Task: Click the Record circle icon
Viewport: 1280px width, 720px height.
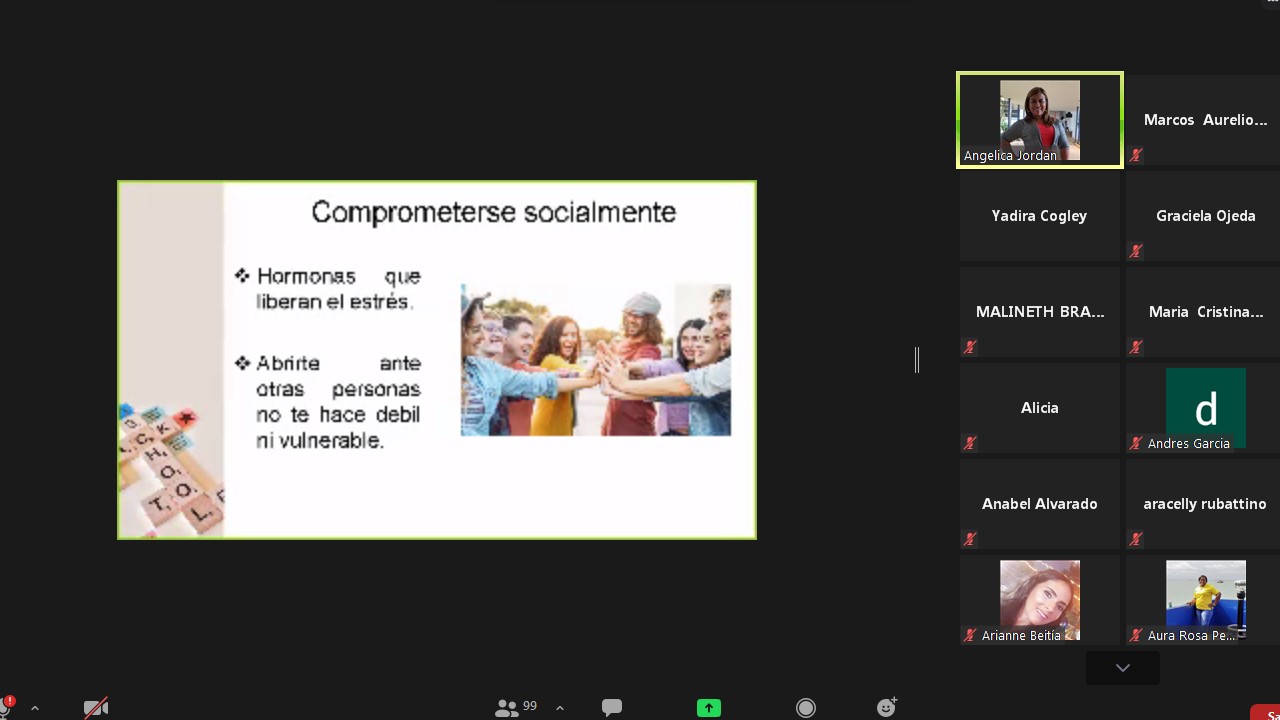Action: point(806,708)
